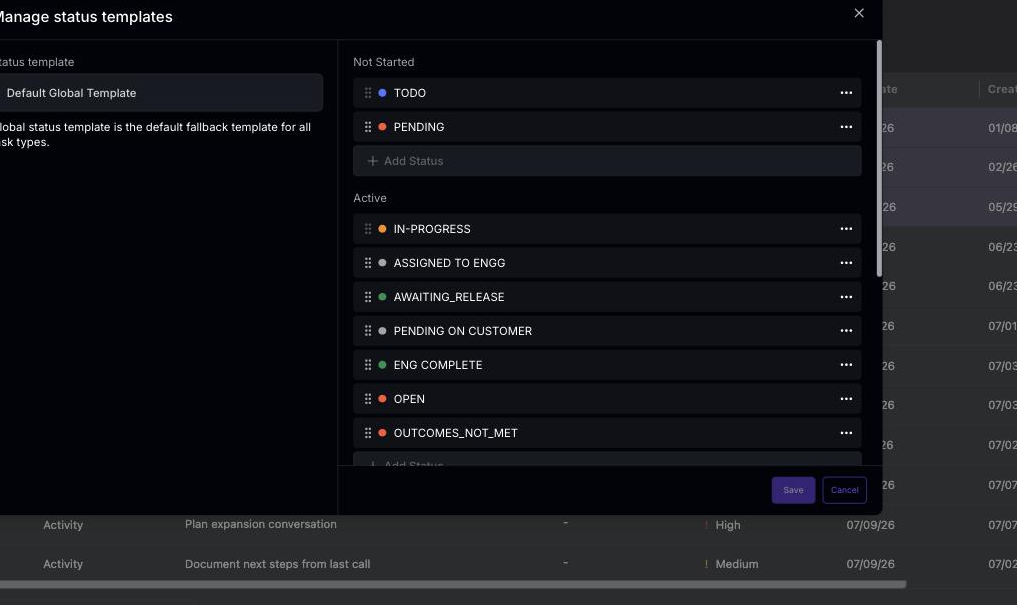The width and height of the screenshot is (1017, 605).
Task: Open ellipsis menu for ENG COMPLETE
Action: pos(846,365)
